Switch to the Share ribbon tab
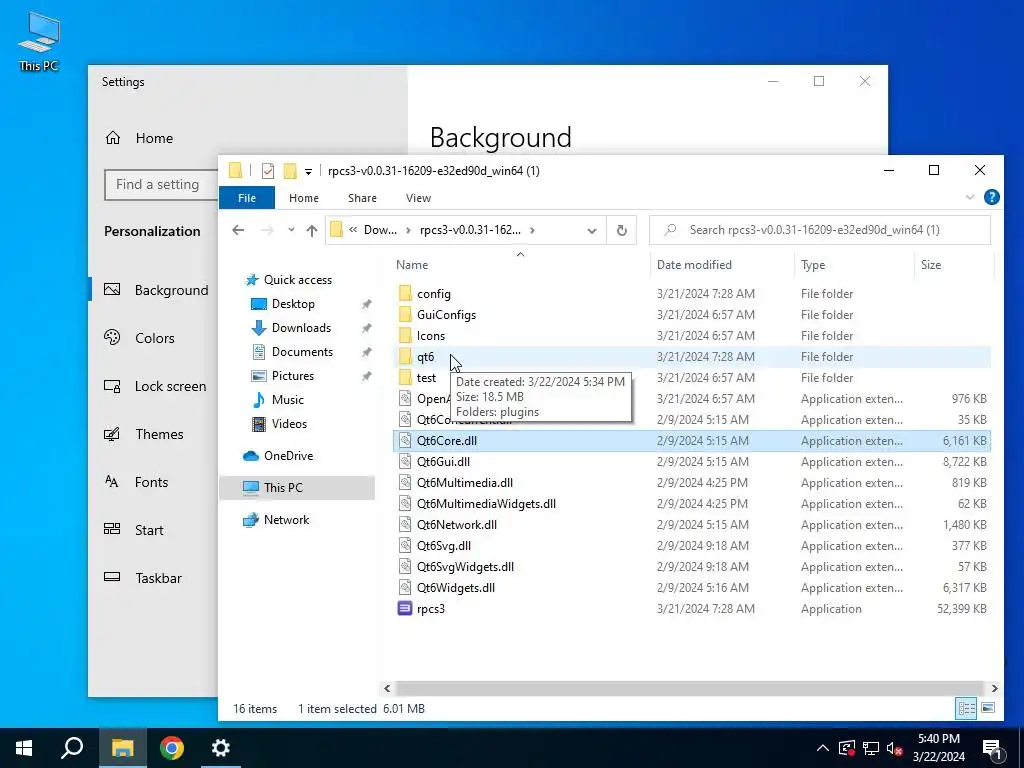1024x768 pixels. [362, 198]
